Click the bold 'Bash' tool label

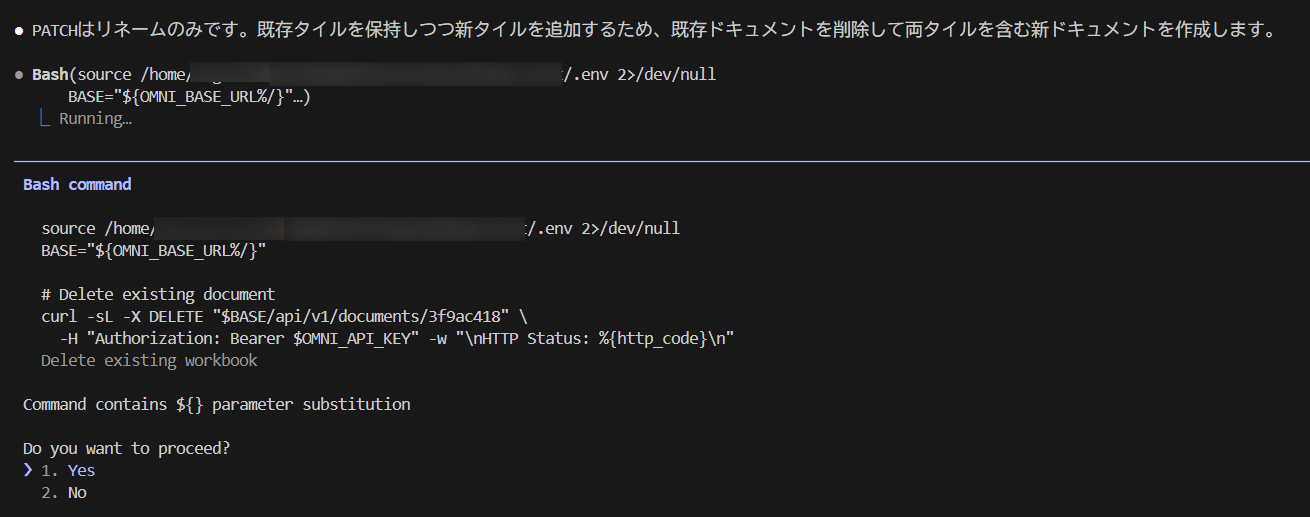[x=50, y=74]
